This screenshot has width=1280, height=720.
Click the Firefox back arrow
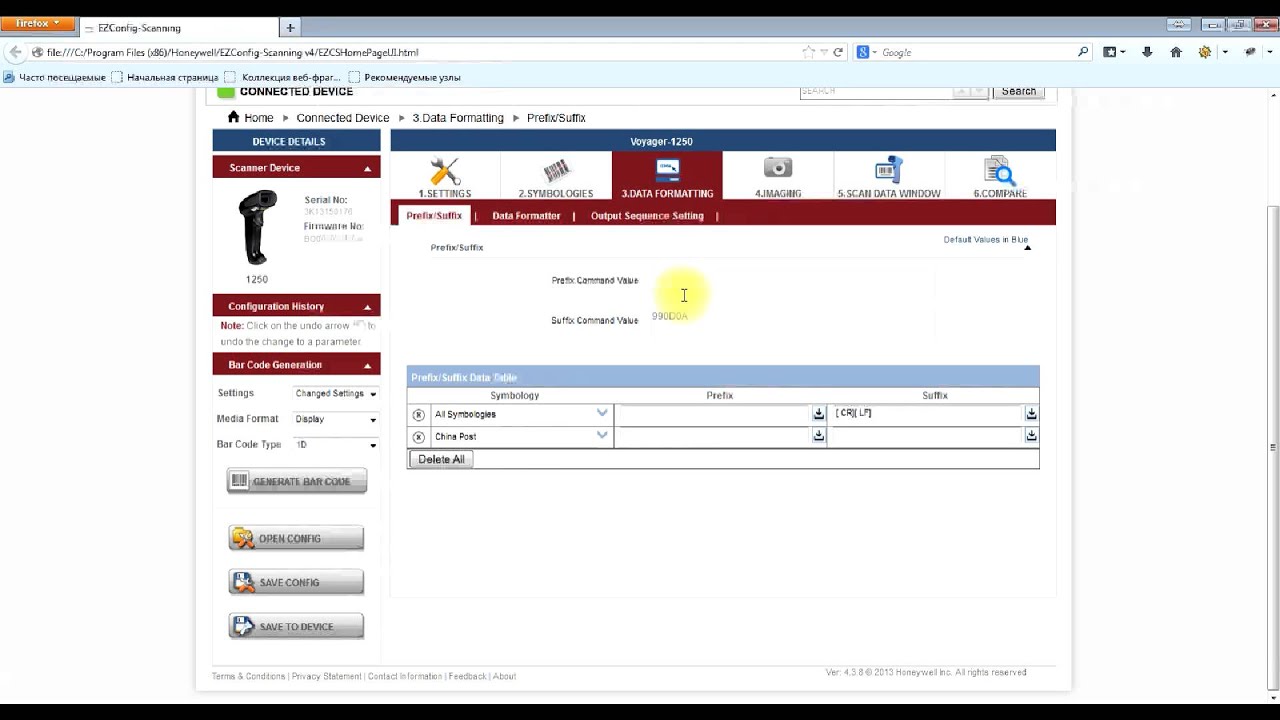point(15,52)
